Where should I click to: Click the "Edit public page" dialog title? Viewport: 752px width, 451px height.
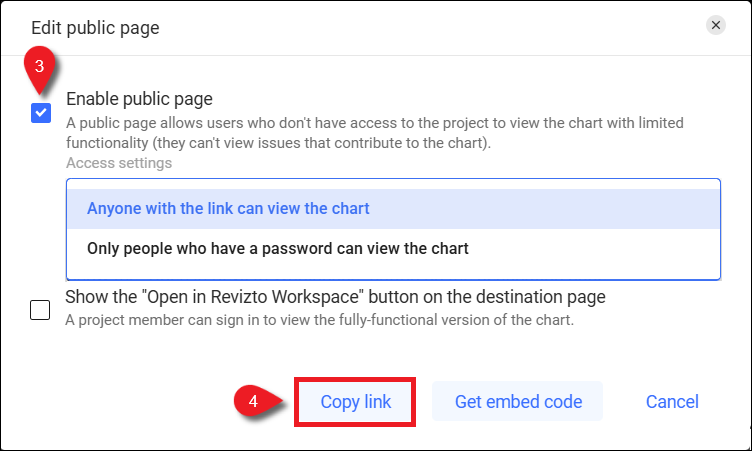click(95, 28)
